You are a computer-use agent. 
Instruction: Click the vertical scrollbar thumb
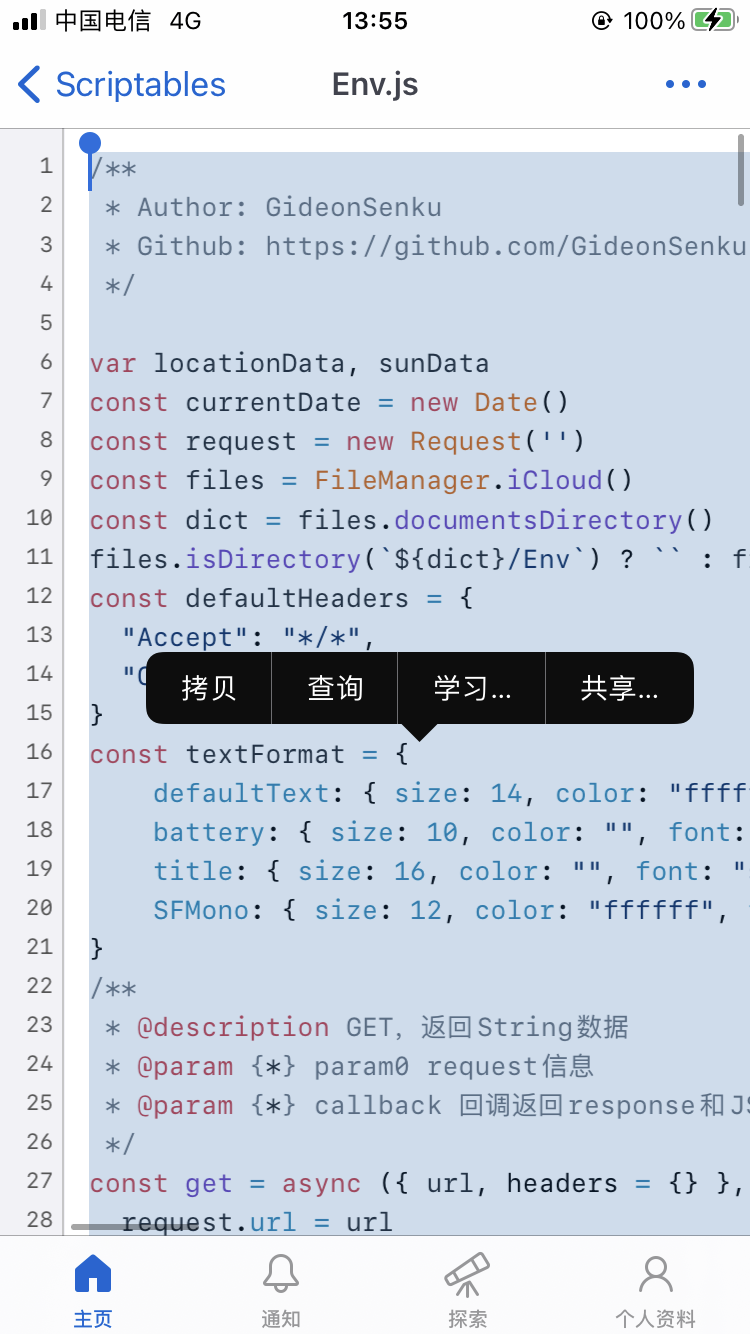741,168
